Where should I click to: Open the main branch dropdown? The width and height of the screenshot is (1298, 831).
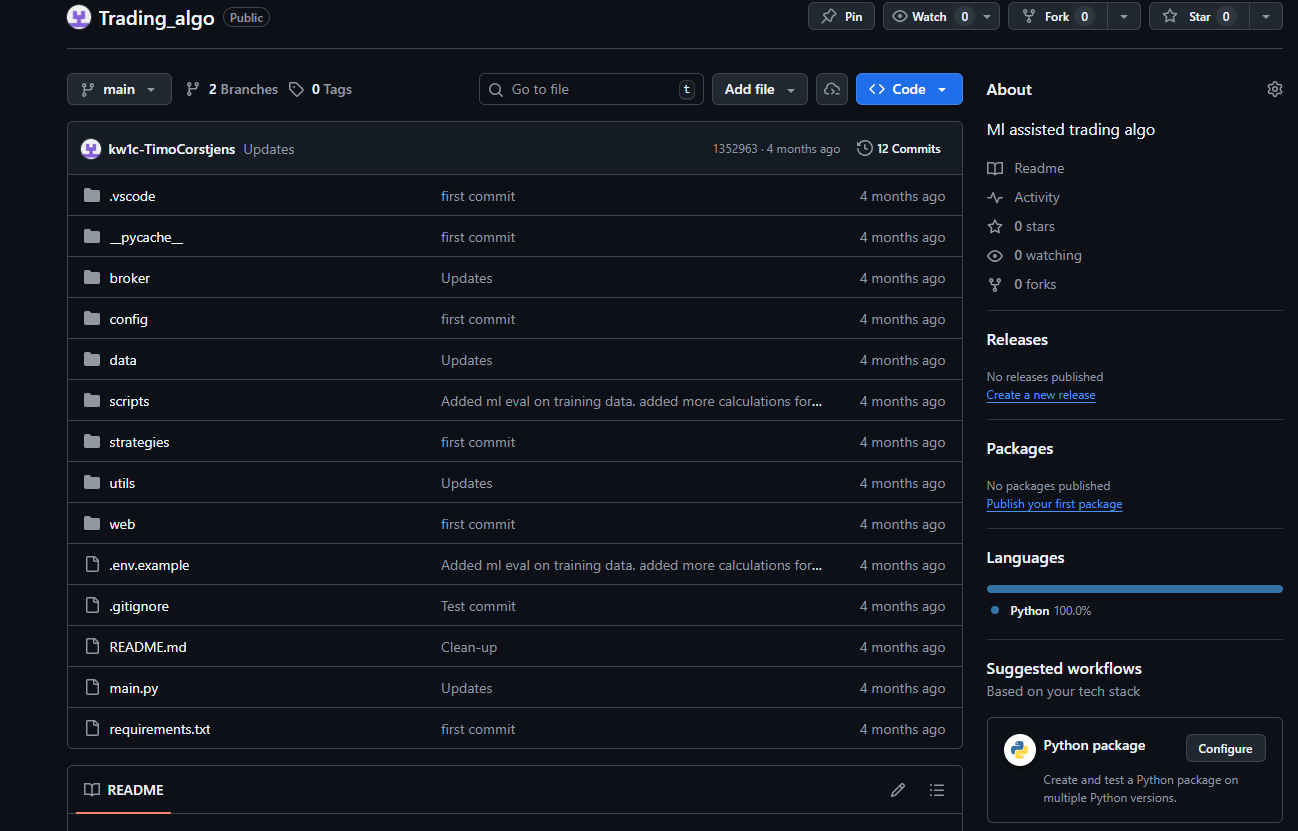pos(119,89)
